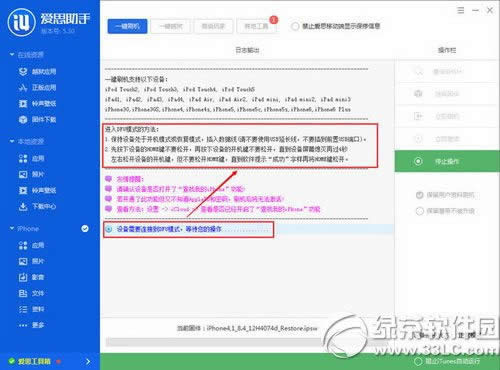Click the iPhone supported devices line

pyautogui.click(x=228, y=109)
